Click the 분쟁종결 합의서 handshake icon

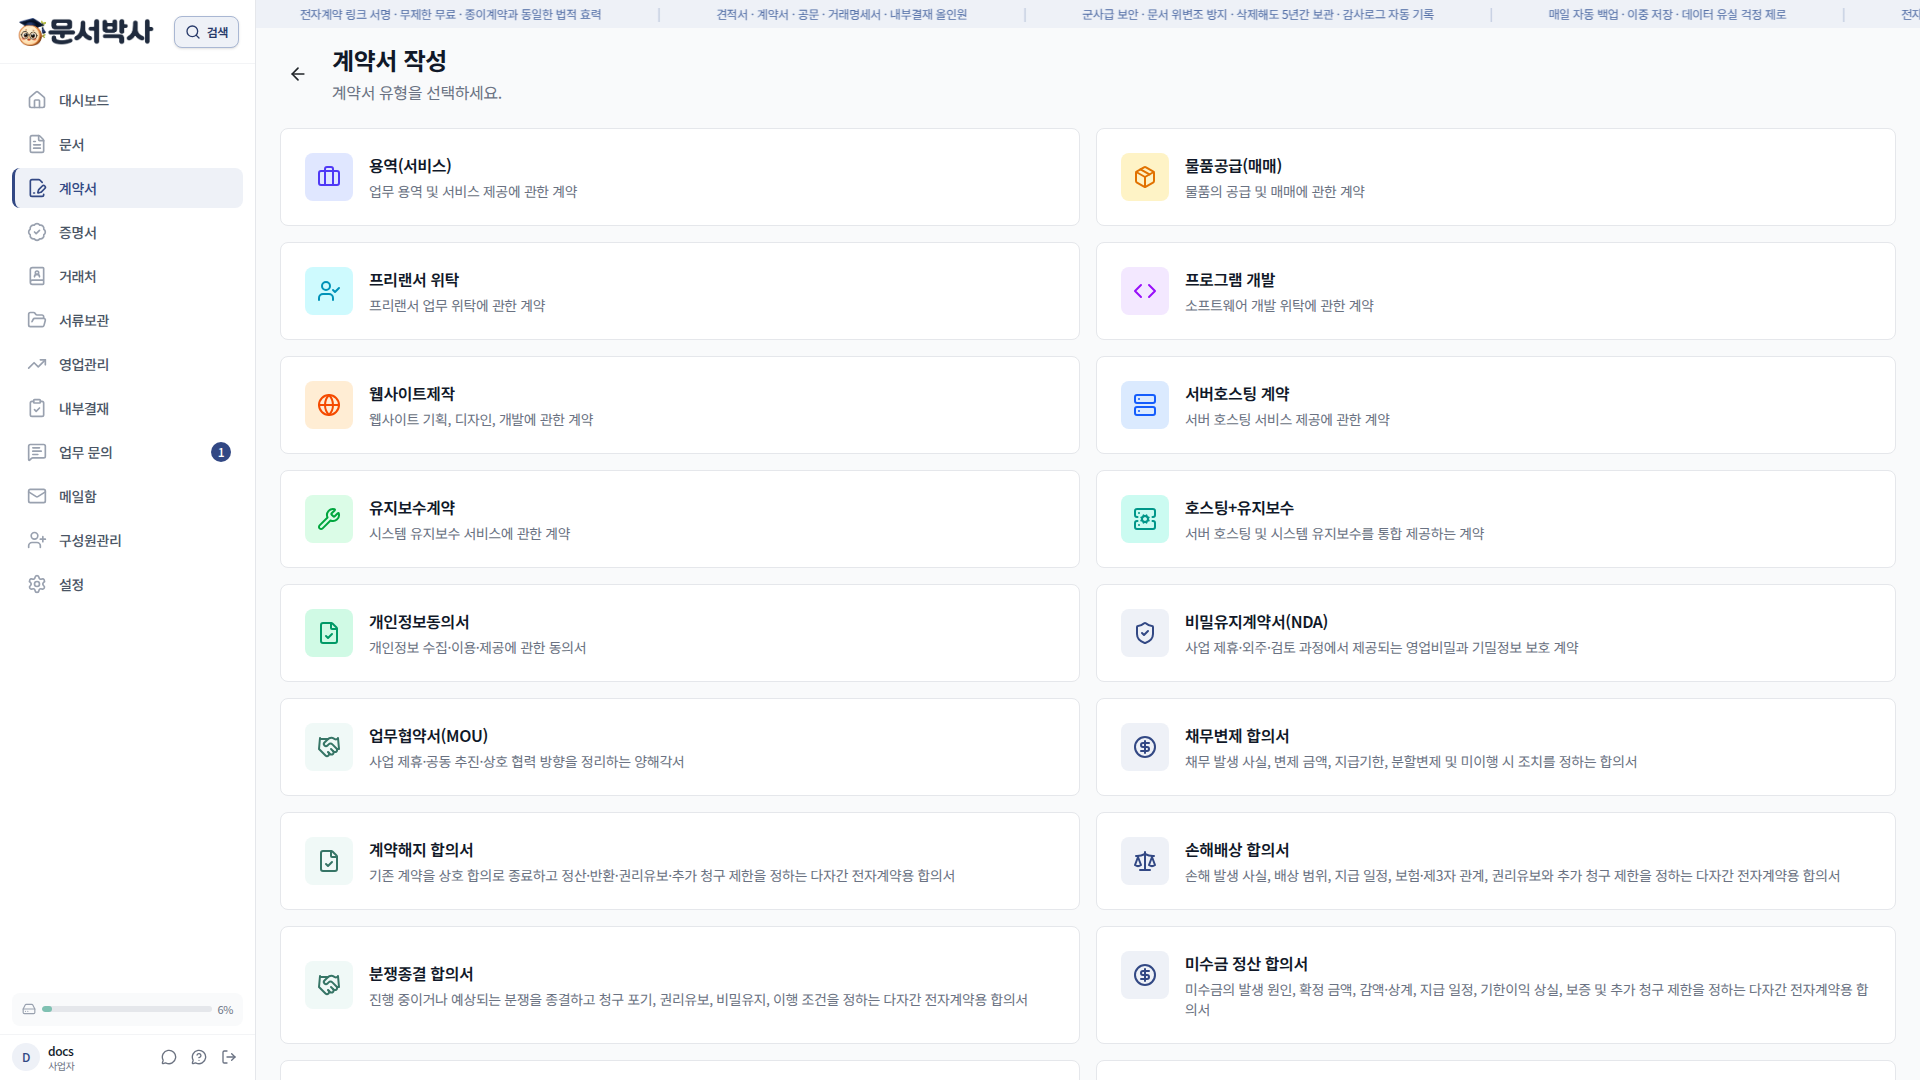[x=329, y=985]
